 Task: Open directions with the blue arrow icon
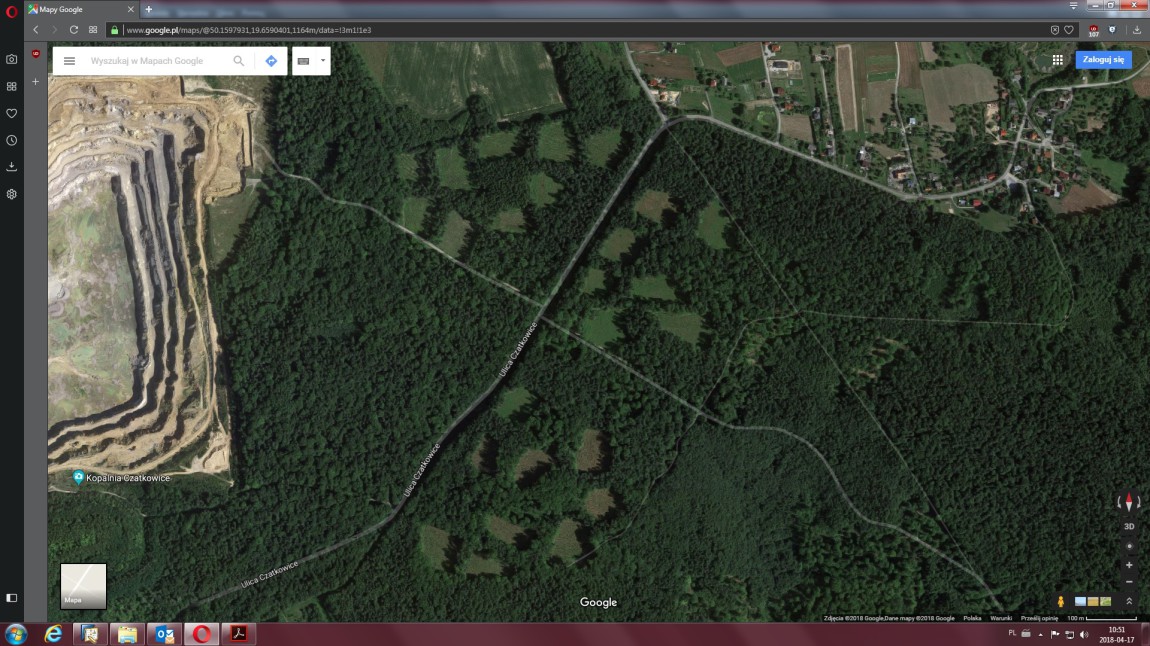[271, 61]
